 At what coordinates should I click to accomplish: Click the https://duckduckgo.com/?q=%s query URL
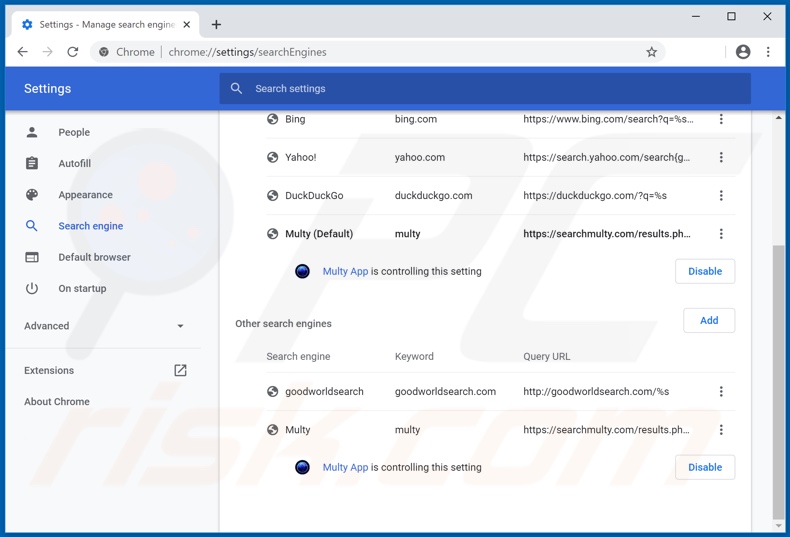click(x=595, y=195)
